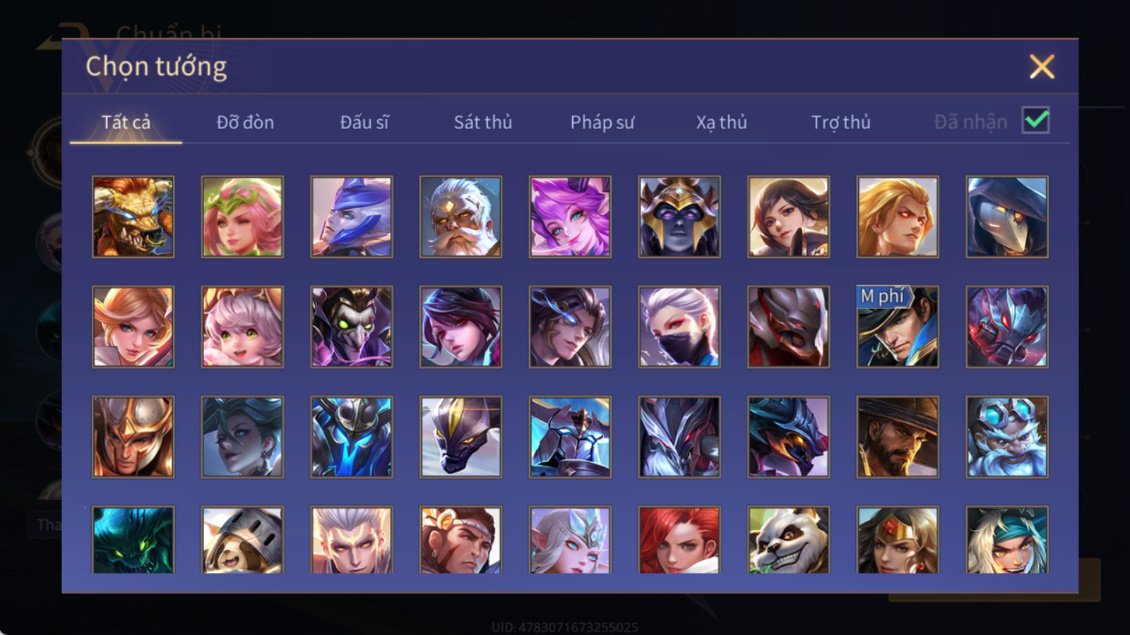
Task: Pick the blue-bearded goggles dwarf hero
Action: tap(1007, 437)
